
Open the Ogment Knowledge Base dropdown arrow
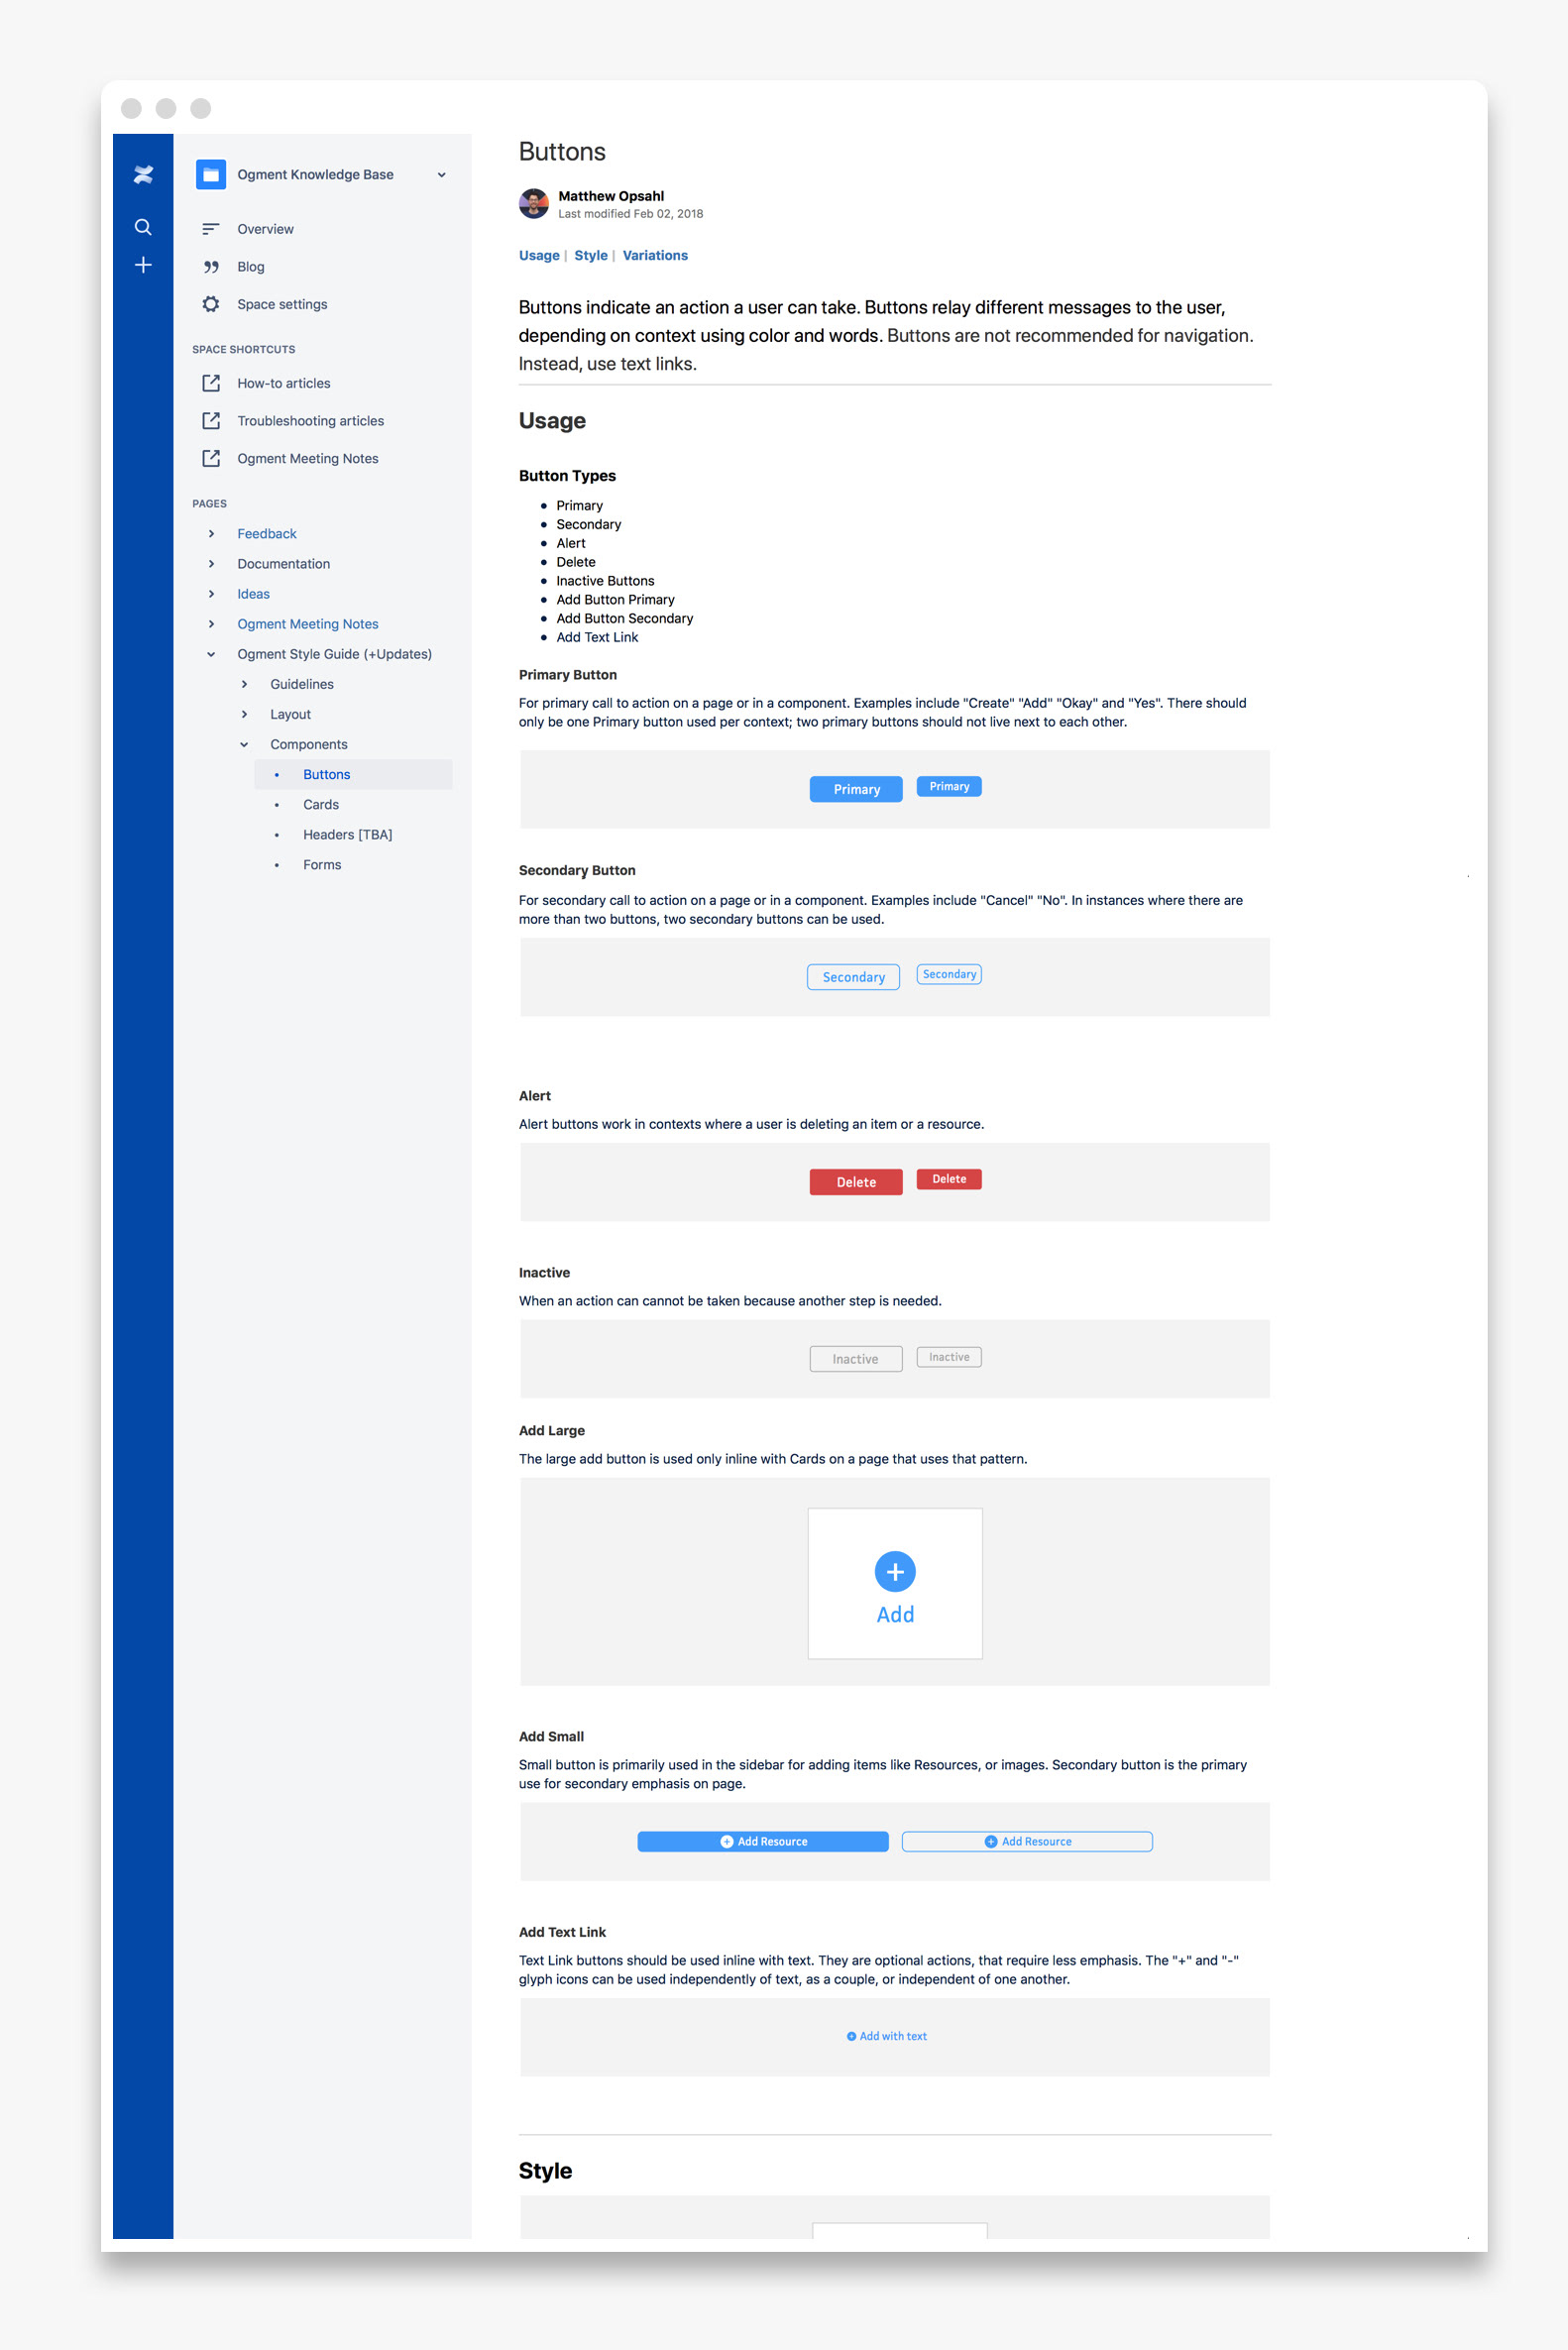[x=441, y=175]
